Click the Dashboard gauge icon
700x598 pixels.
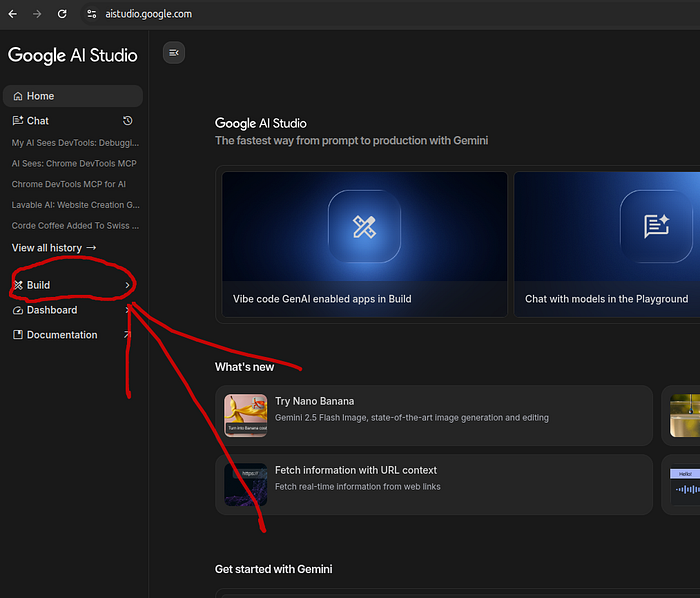18,310
